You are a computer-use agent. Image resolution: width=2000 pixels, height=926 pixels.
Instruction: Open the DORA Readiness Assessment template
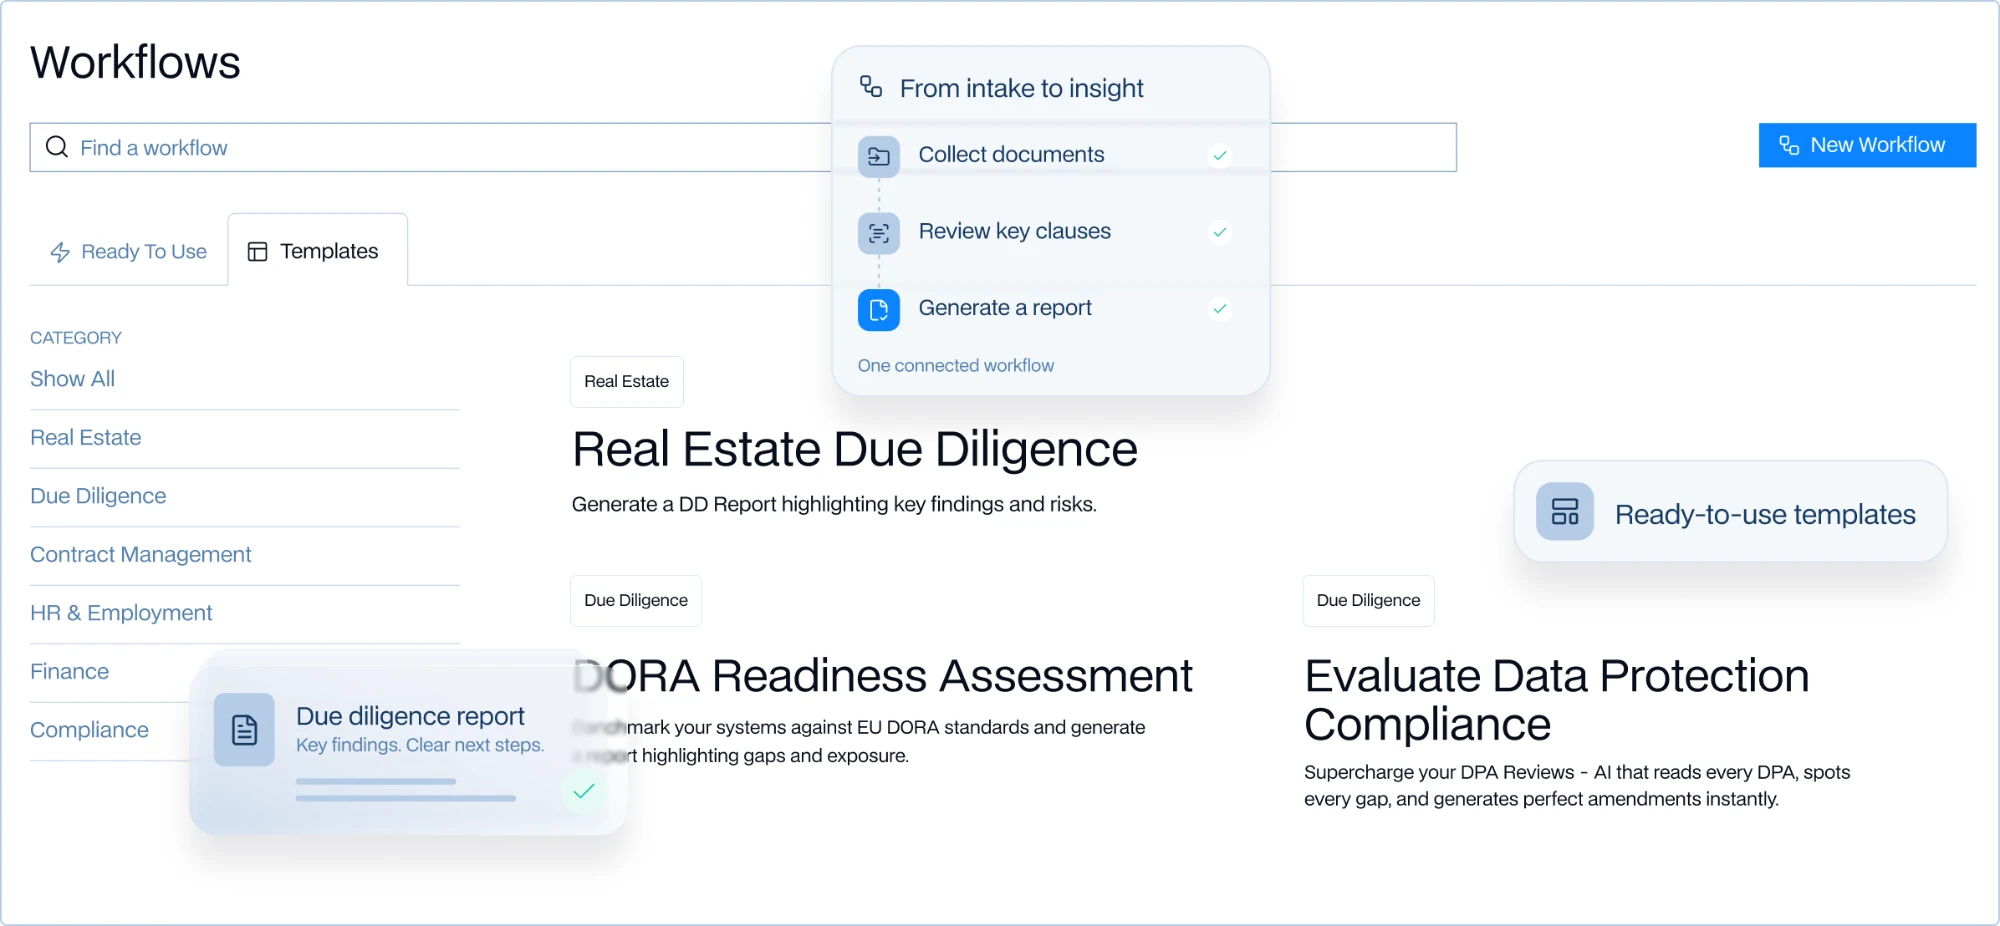[x=883, y=676]
